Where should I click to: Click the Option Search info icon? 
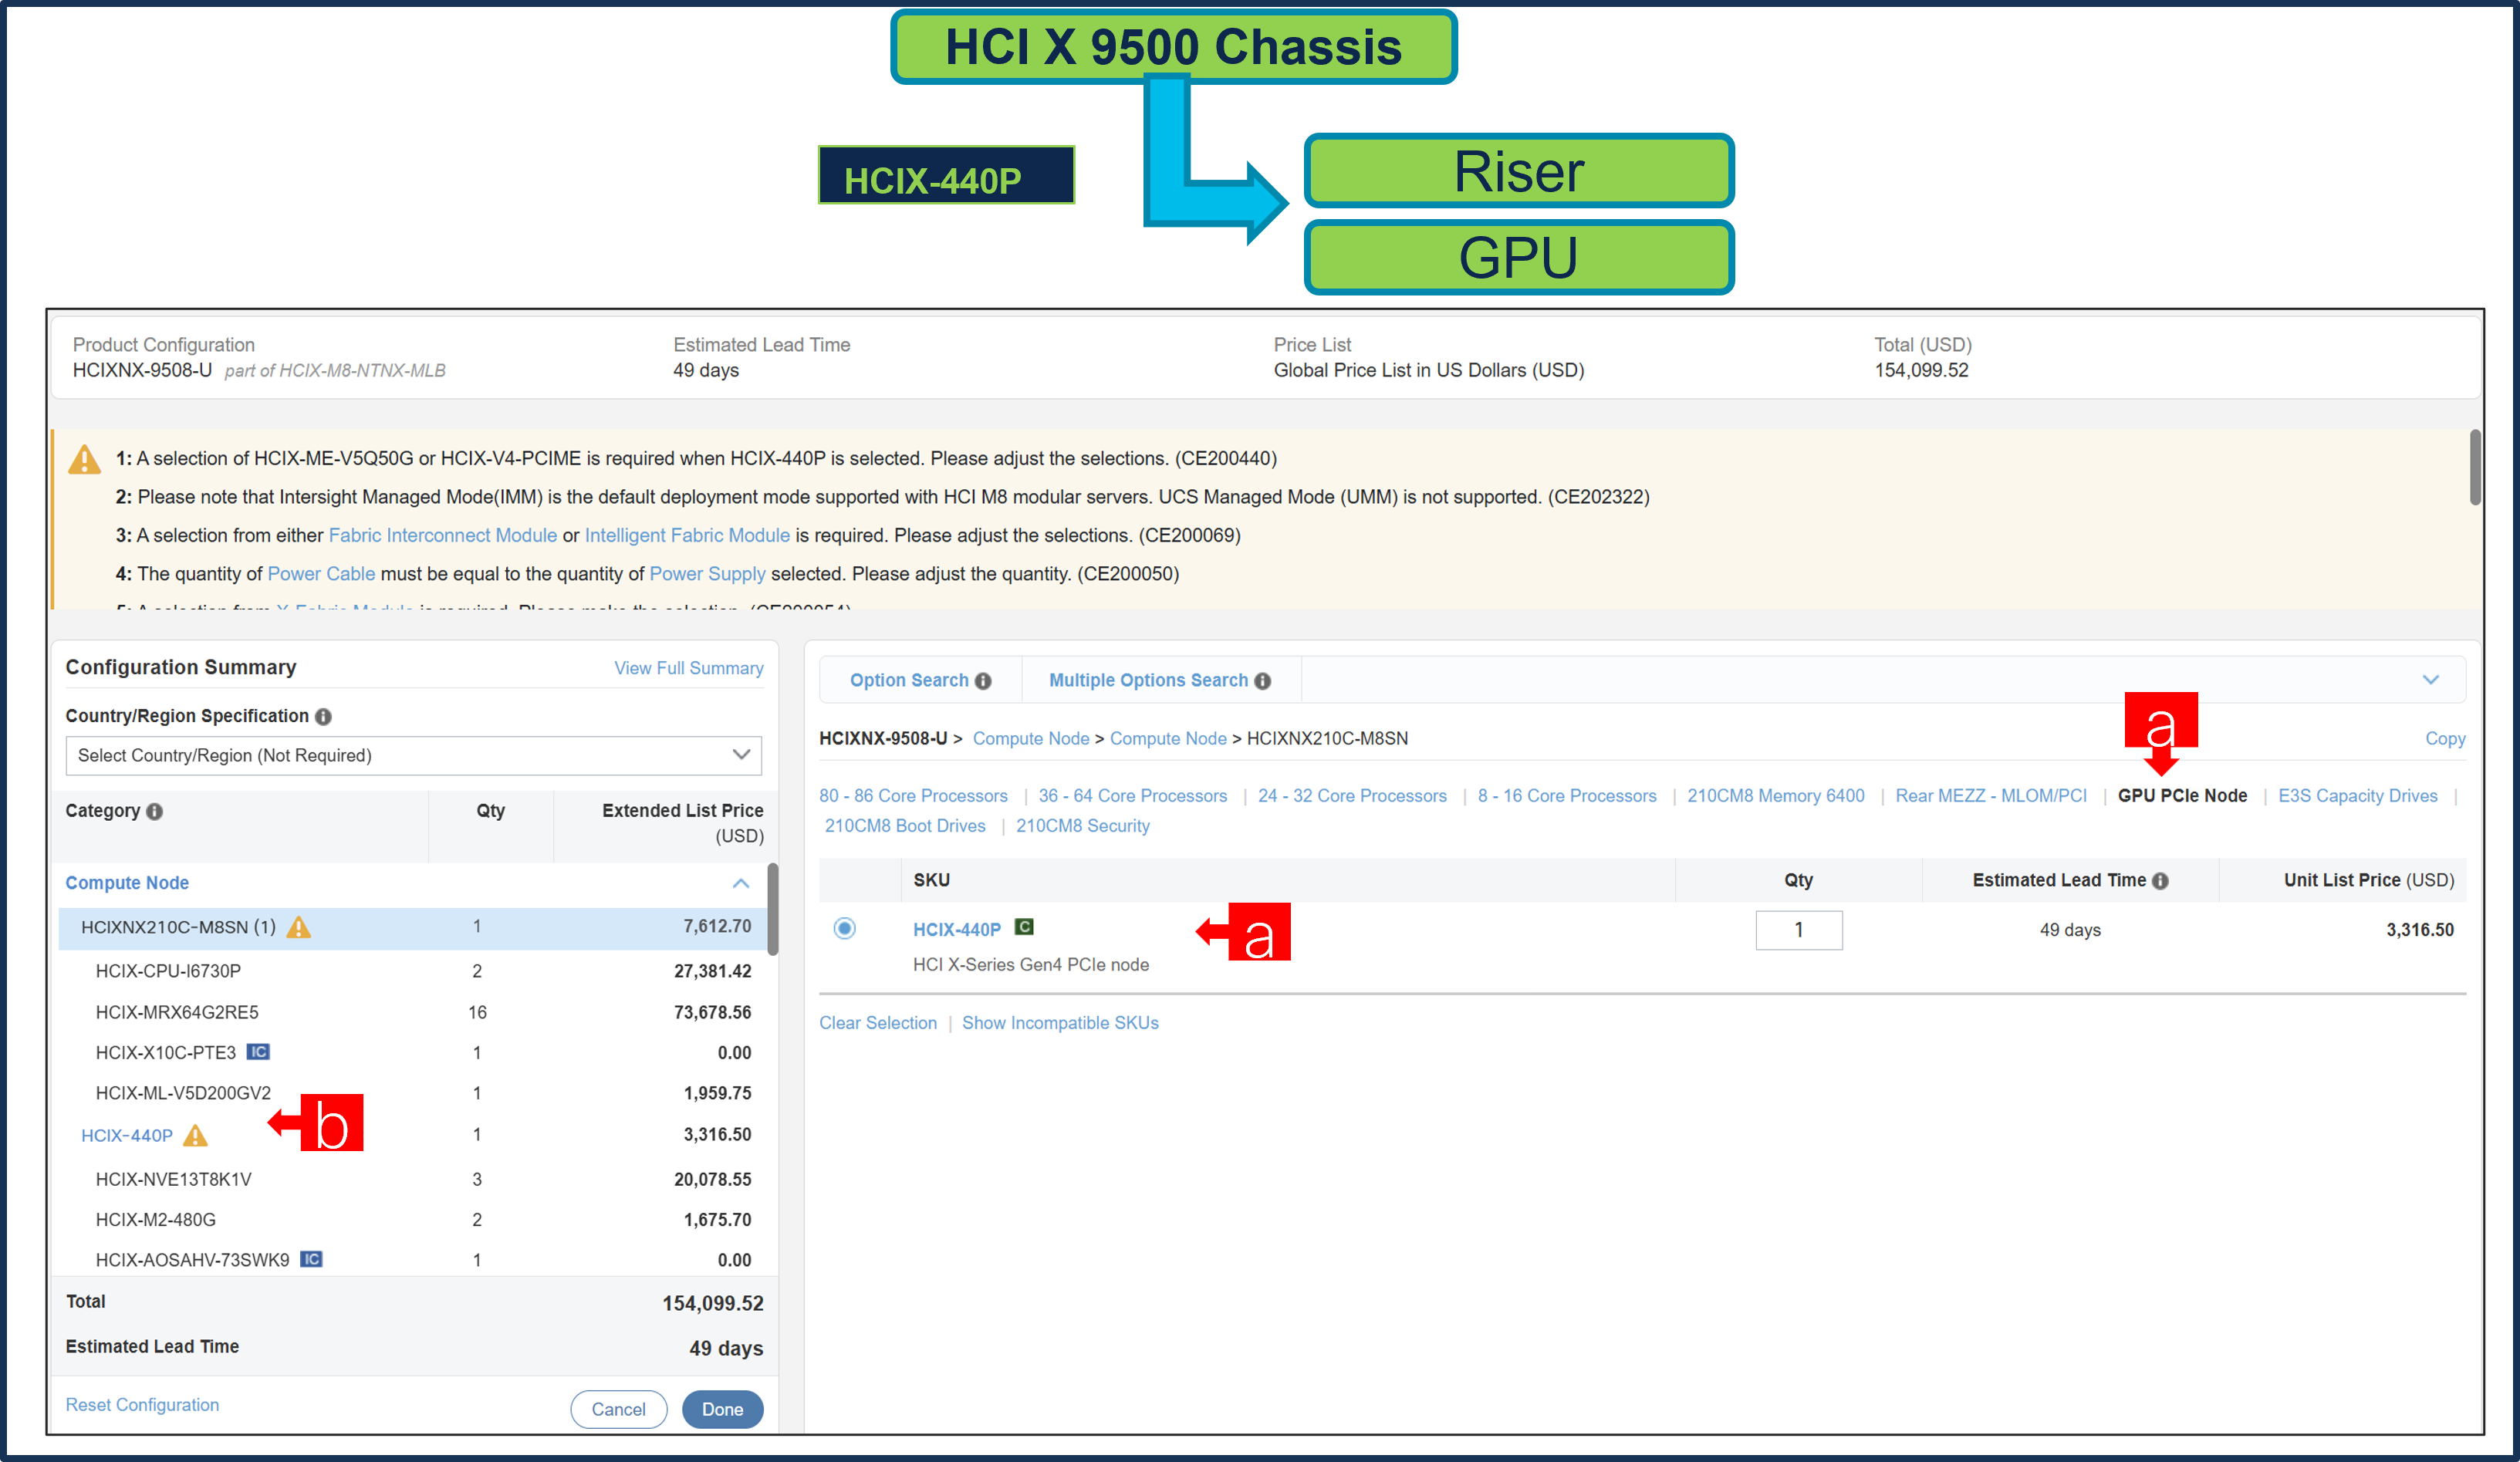(x=984, y=680)
